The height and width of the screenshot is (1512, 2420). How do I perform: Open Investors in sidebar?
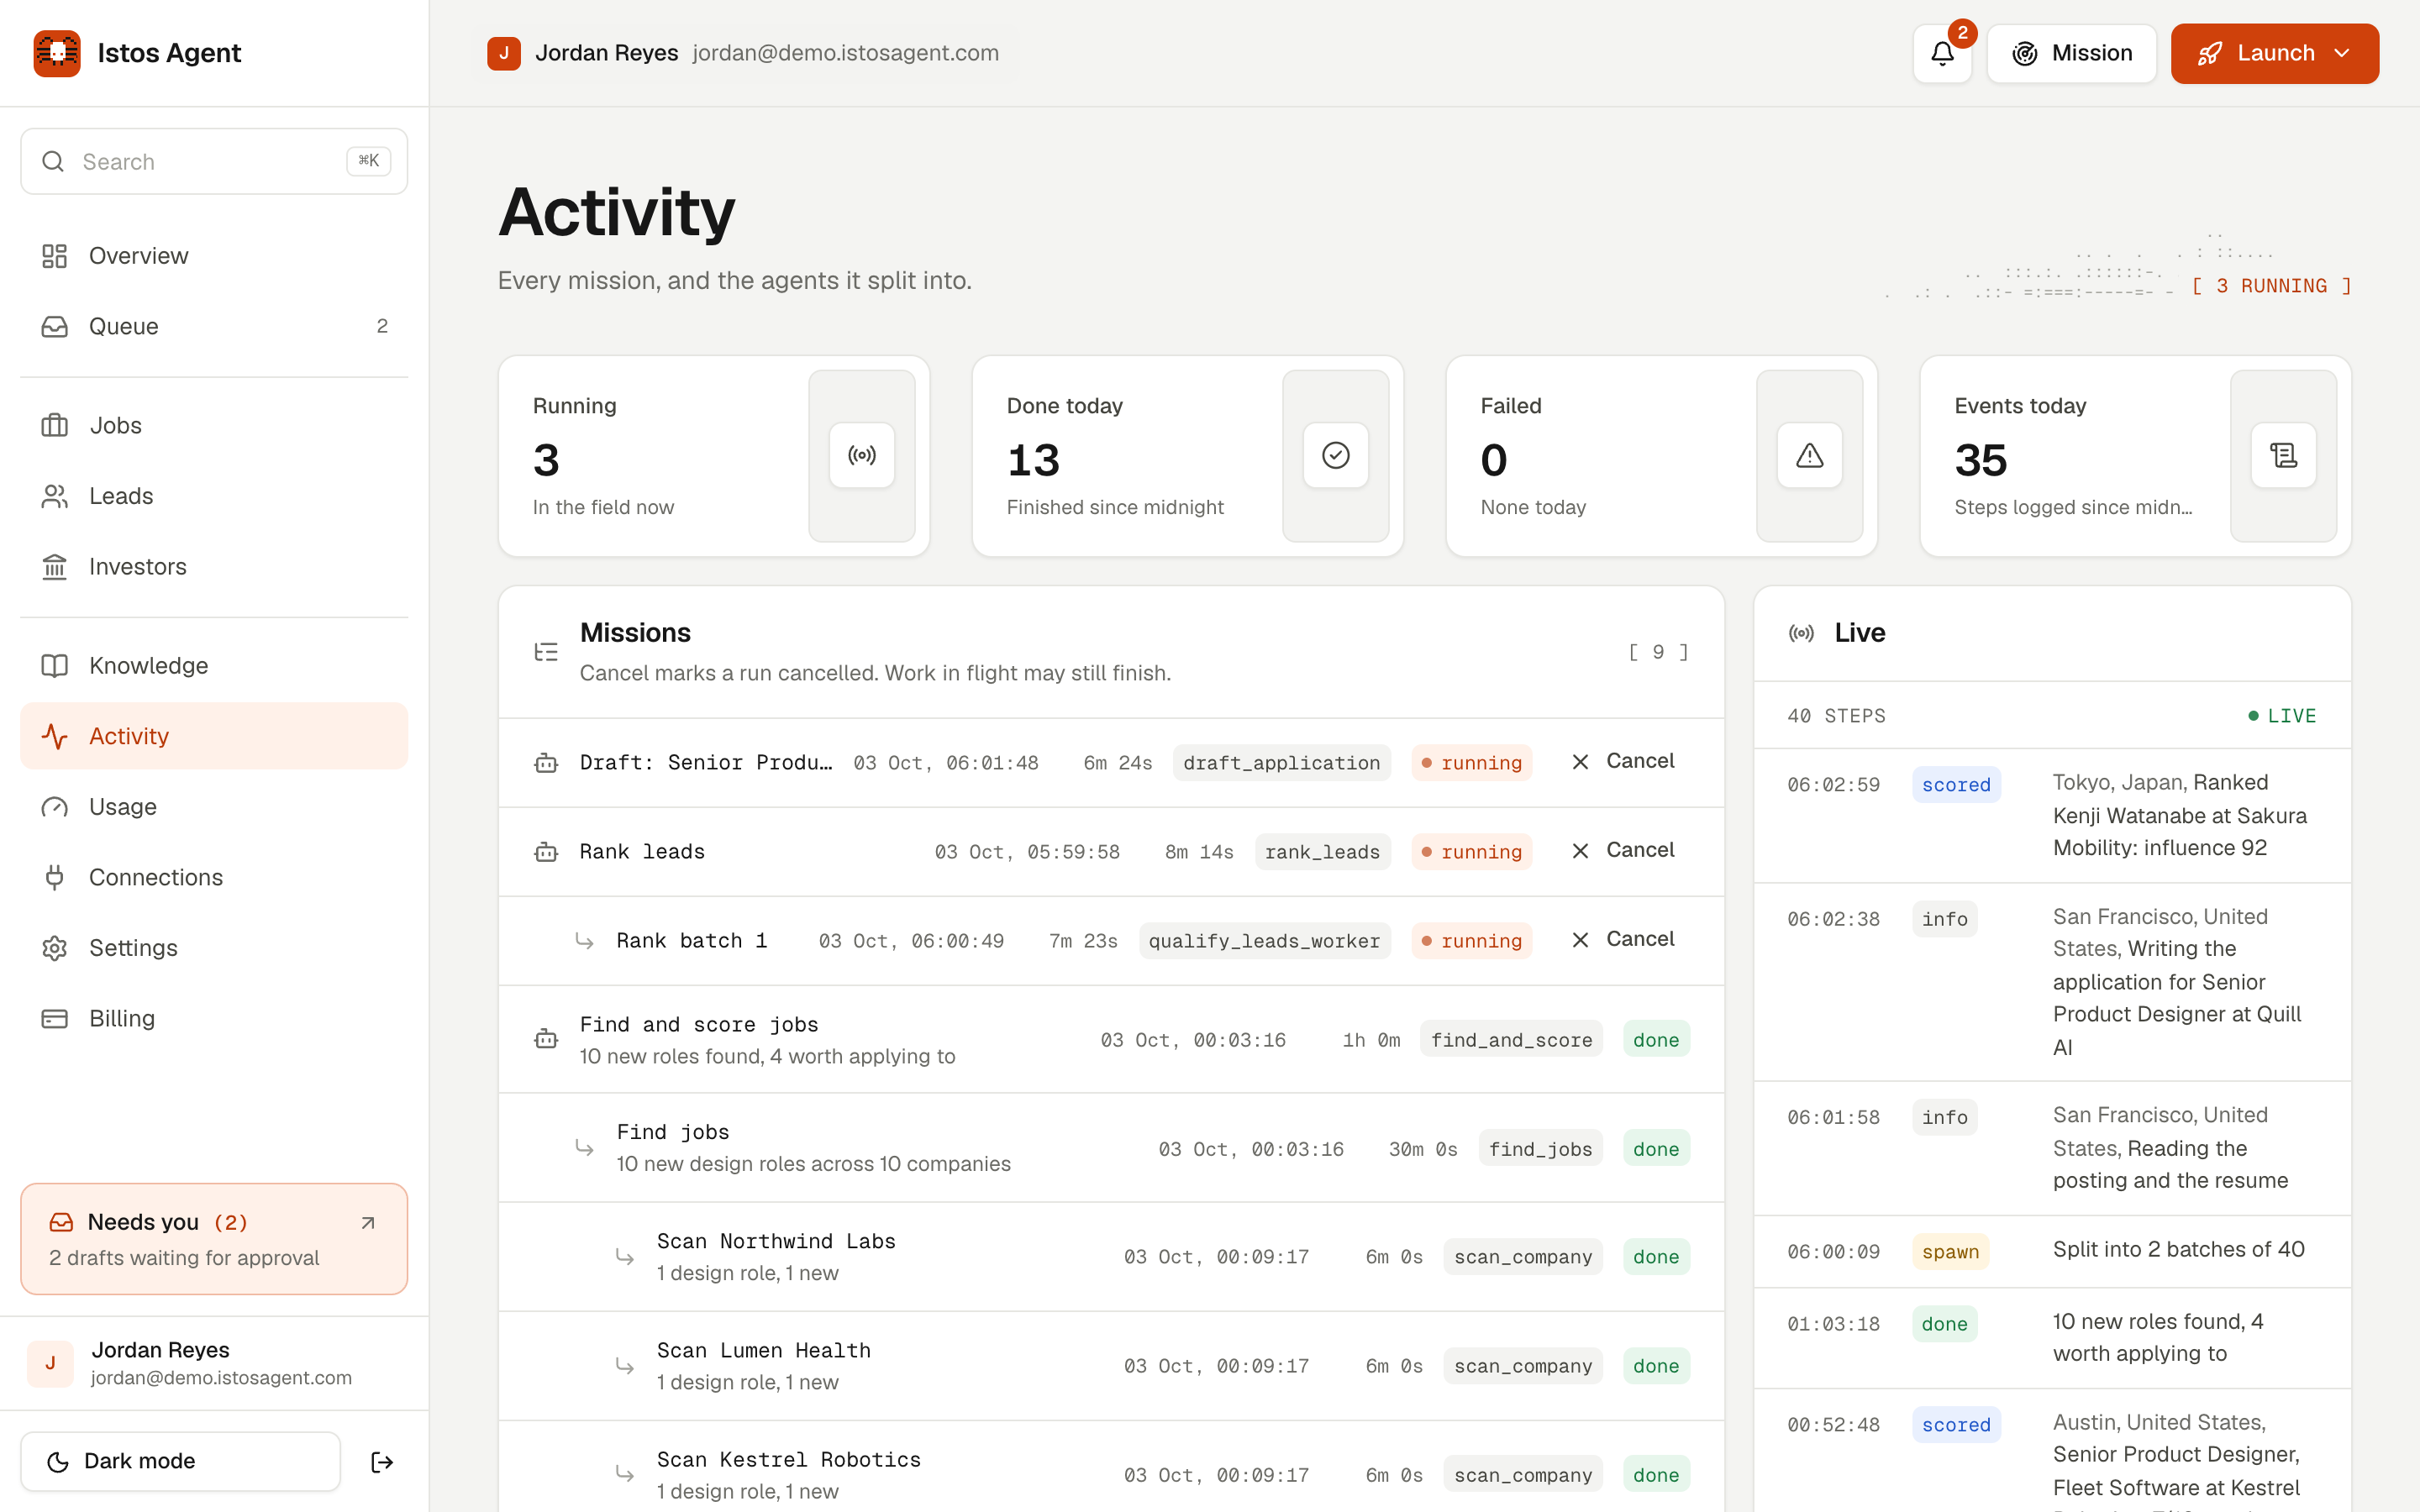tap(214, 566)
